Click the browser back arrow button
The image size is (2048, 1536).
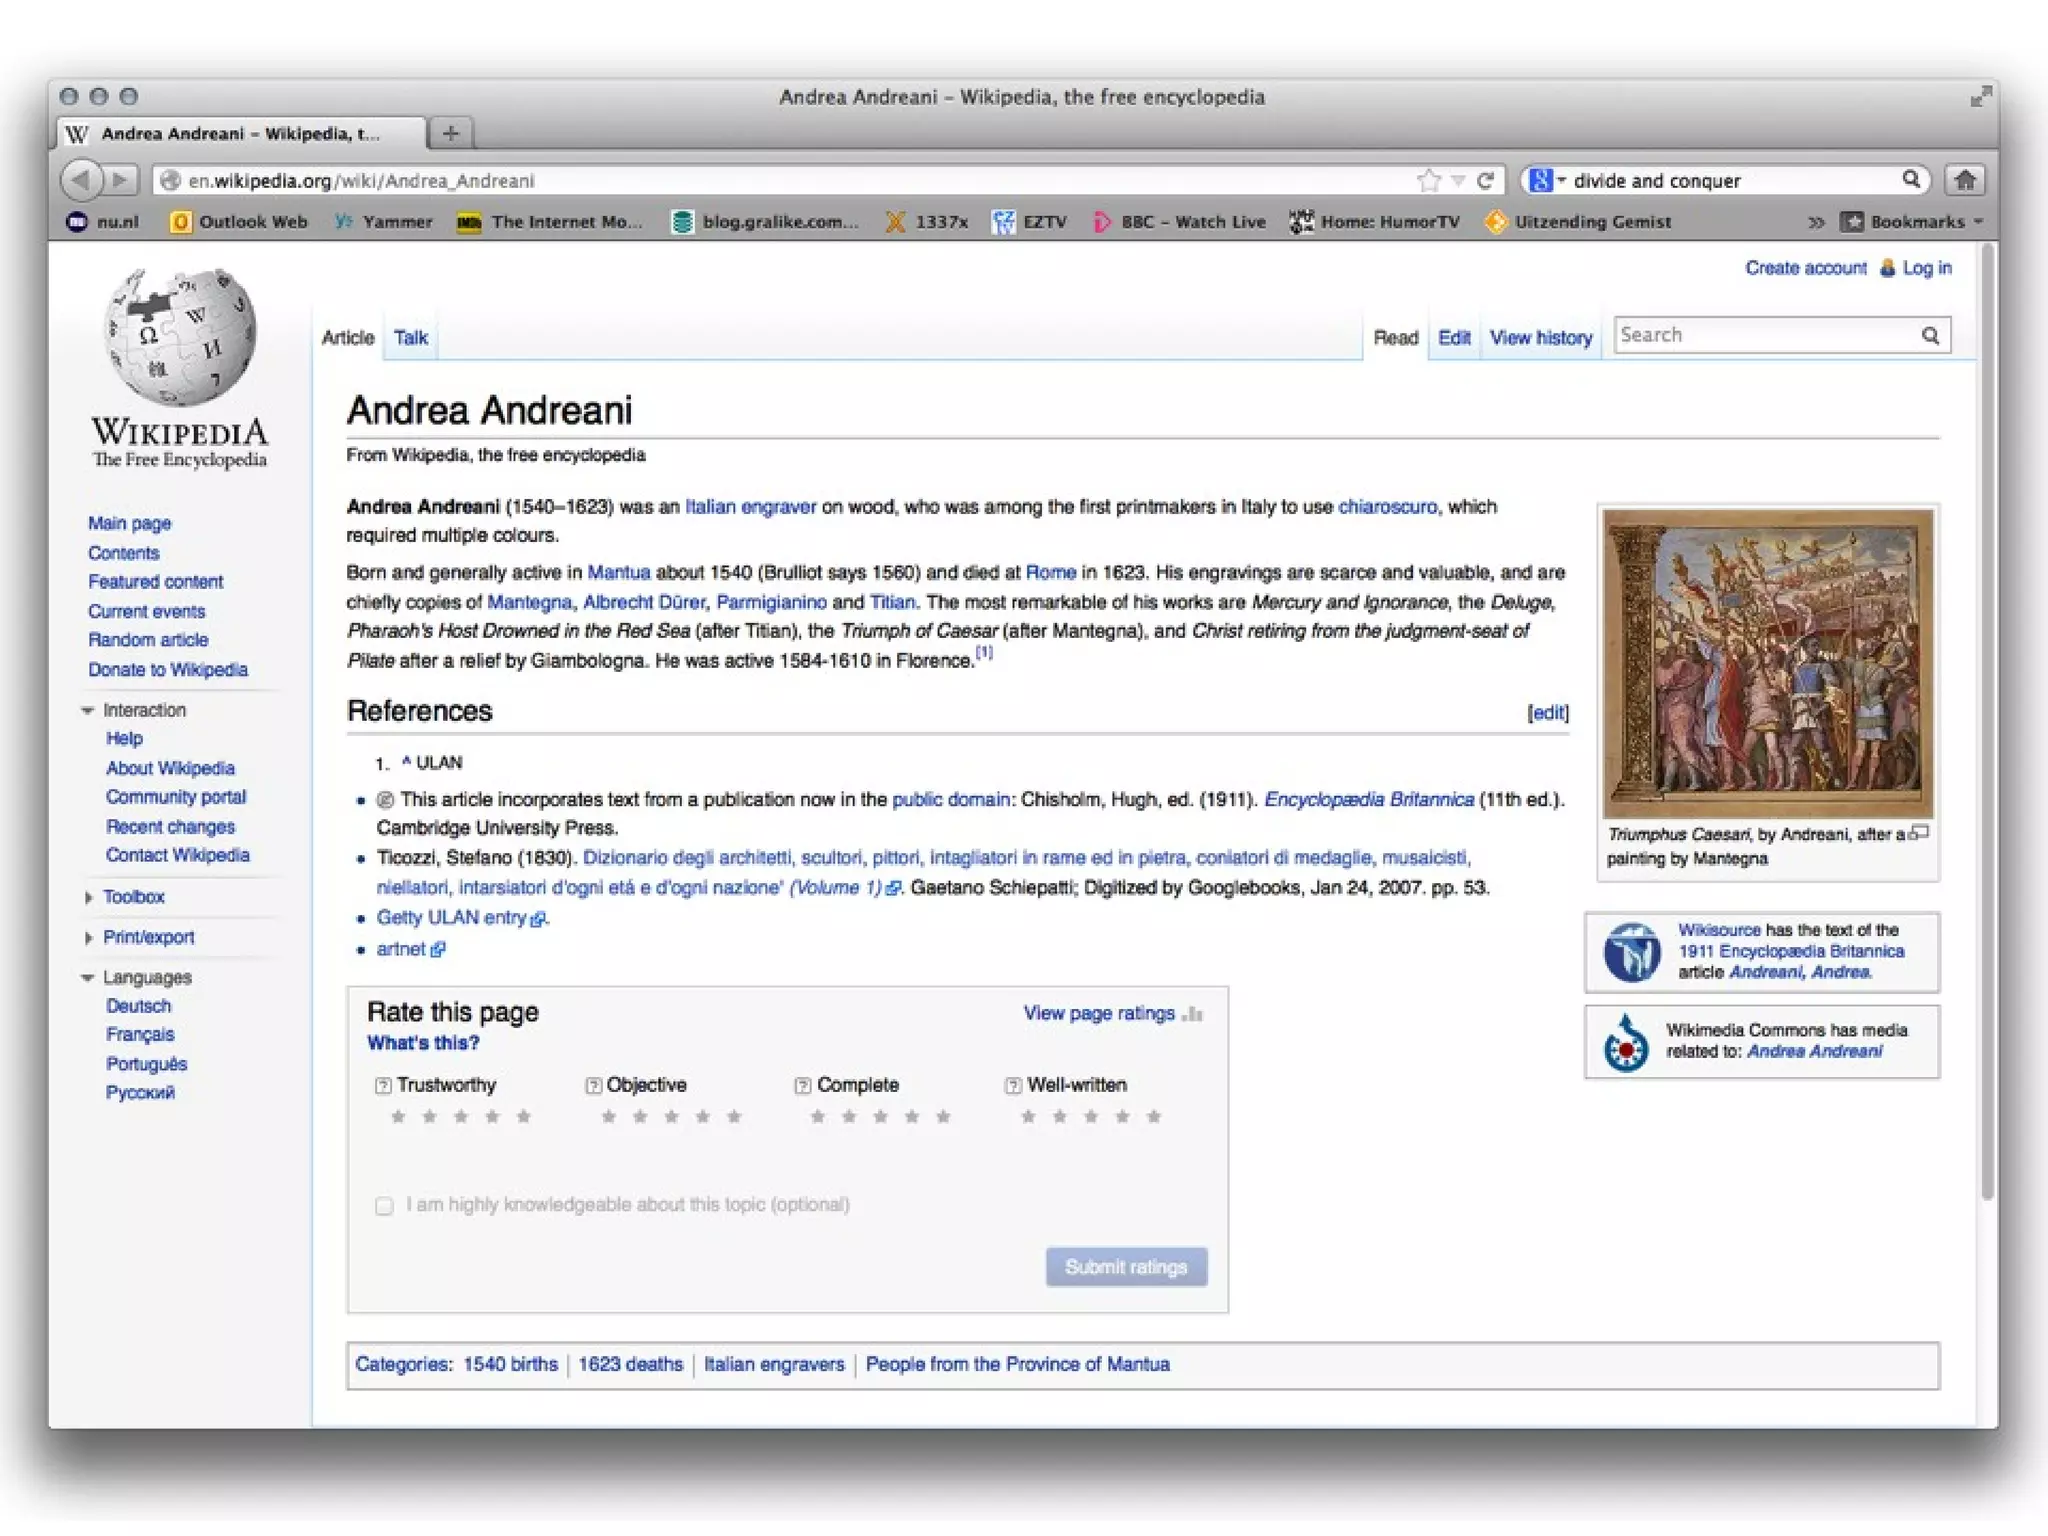[x=82, y=180]
